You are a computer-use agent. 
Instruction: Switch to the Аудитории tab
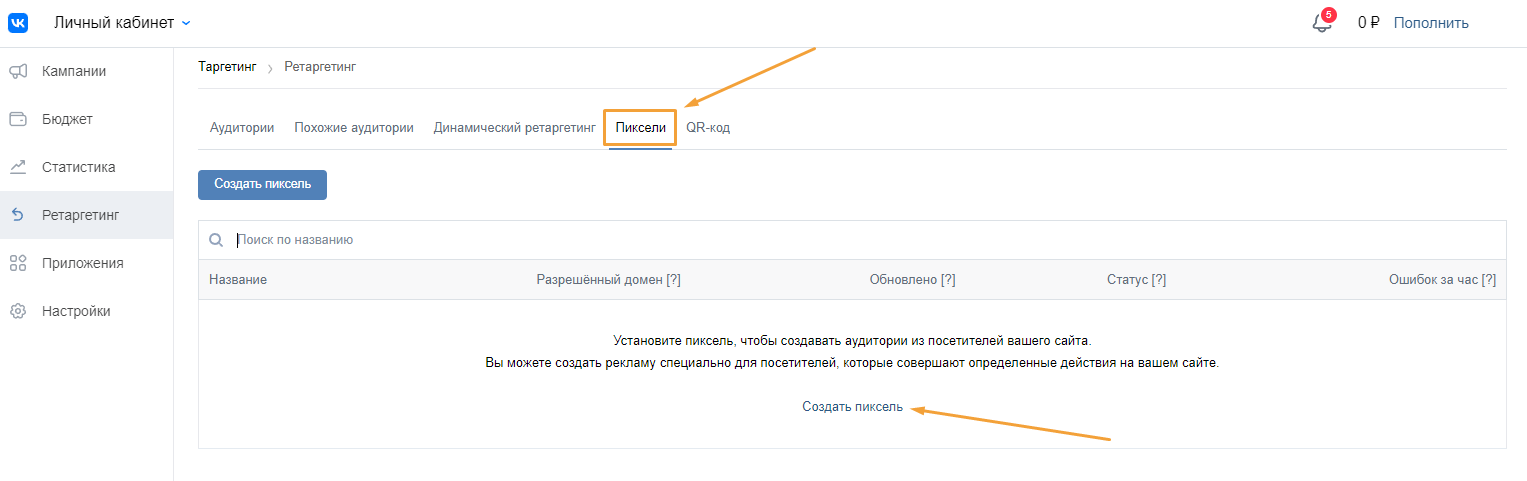(x=242, y=128)
